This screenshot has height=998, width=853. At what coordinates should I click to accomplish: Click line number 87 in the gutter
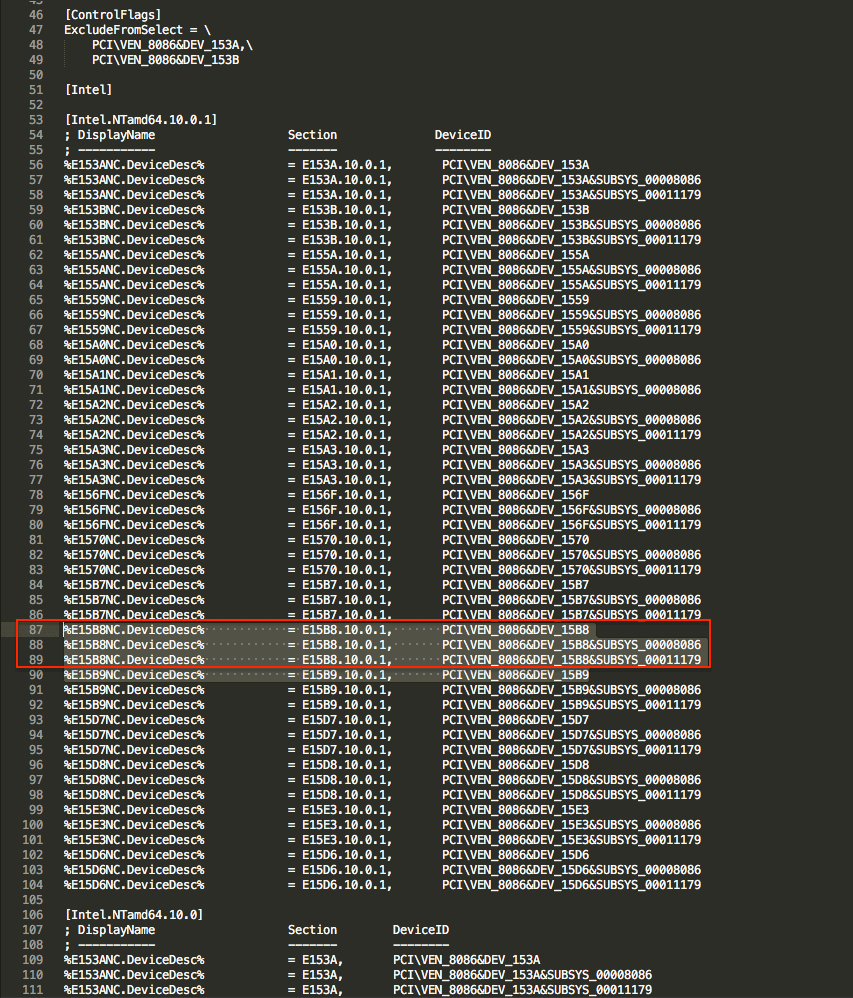36,630
